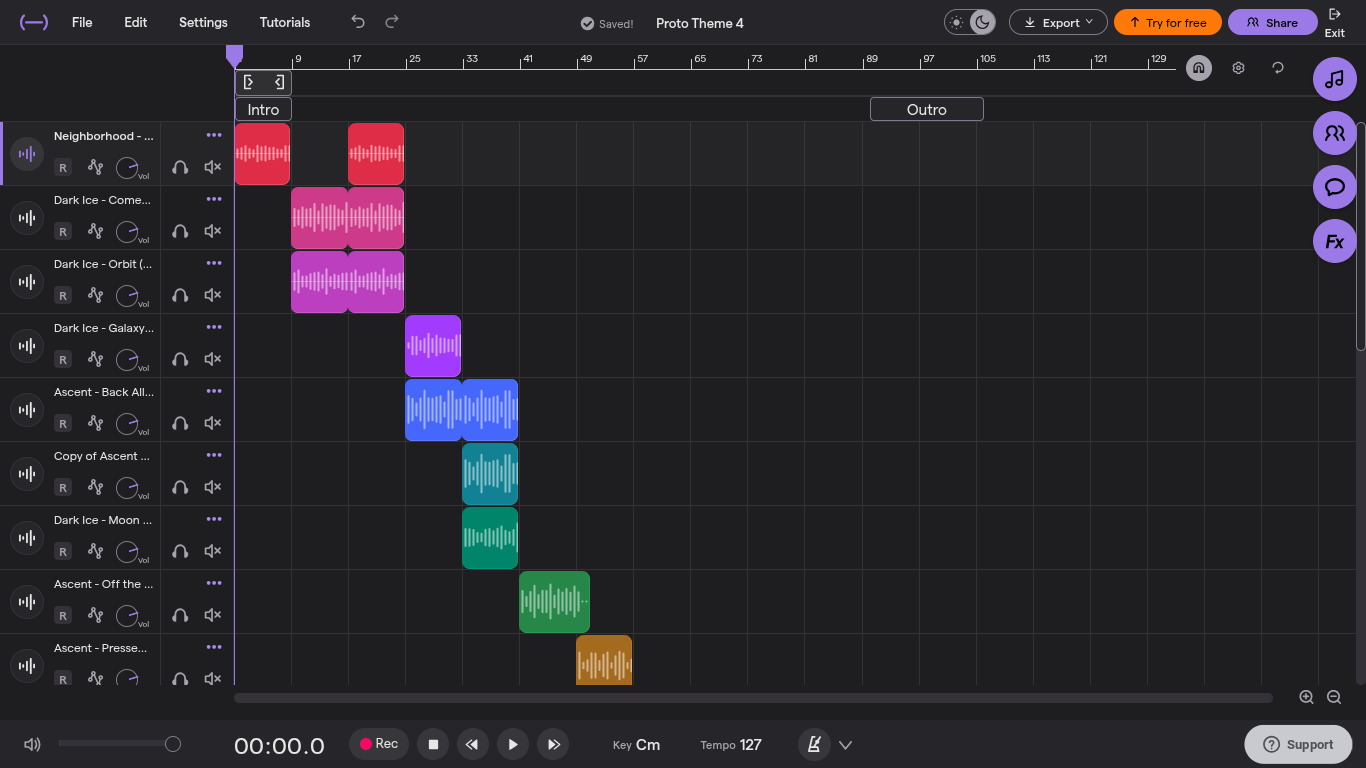Viewport: 1366px width, 768px height.
Task: Zoom in on the timeline
Action: (x=1306, y=697)
